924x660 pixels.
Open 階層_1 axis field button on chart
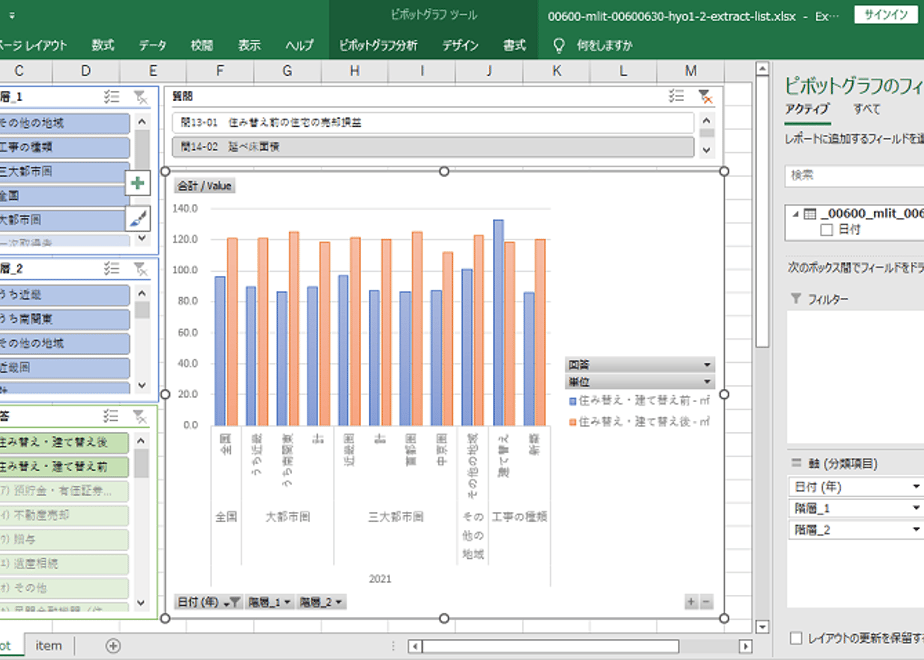click(269, 602)
